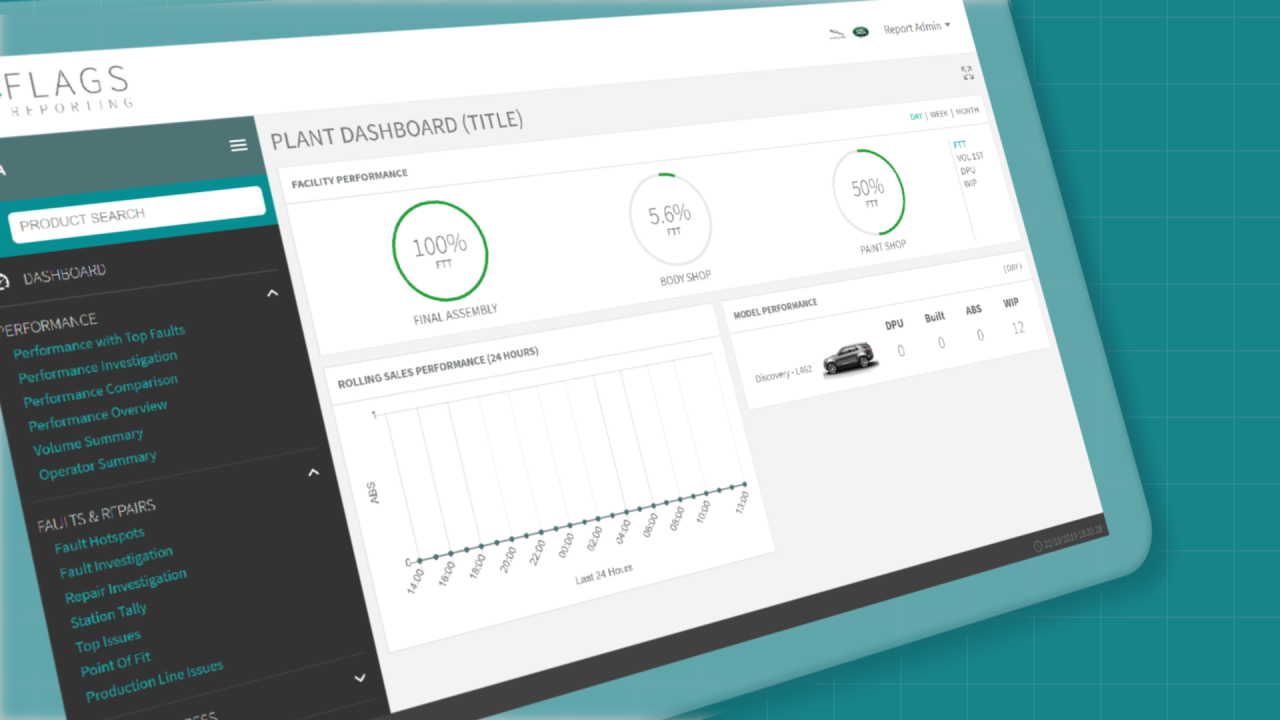Click the Land Rover logo icon
The width and height of the screenshot is (1280, 720).
point(860,32)
